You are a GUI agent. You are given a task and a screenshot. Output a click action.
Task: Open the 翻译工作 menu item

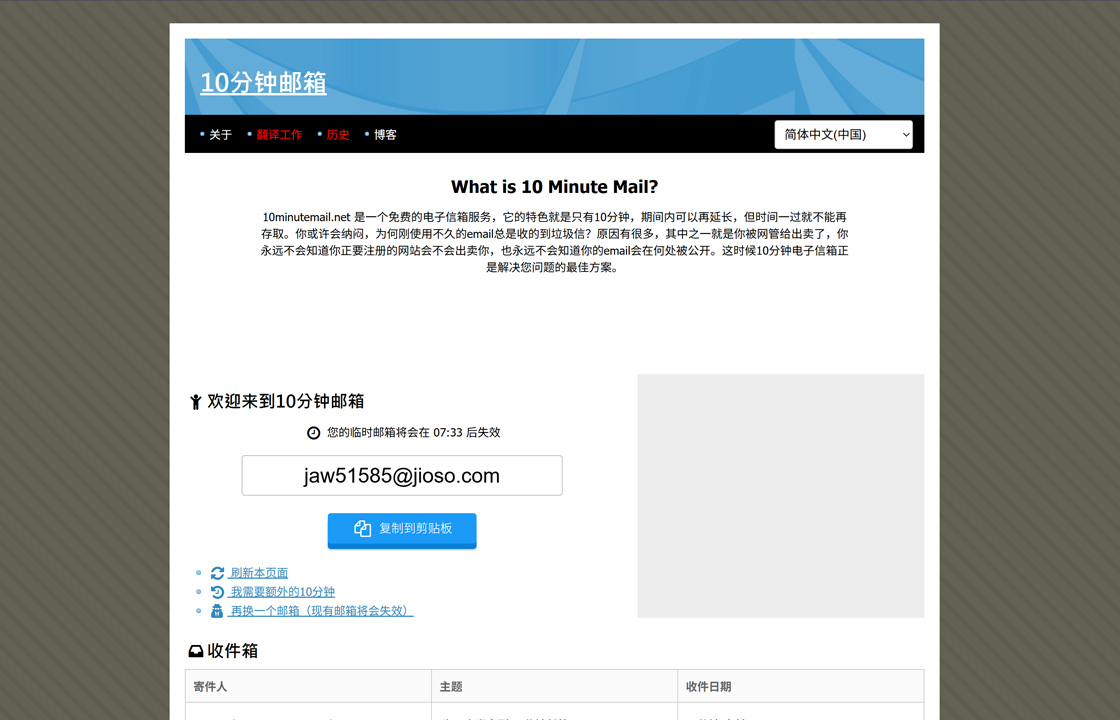pos(279,134)
